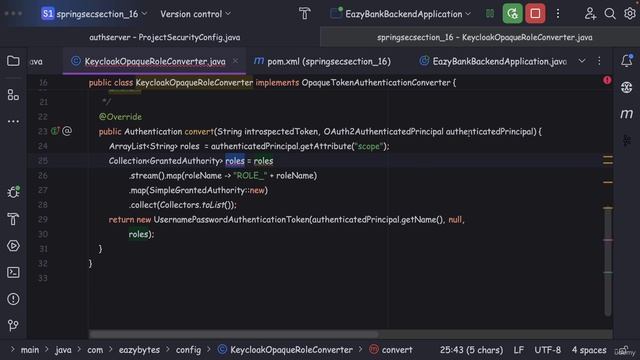Rerun EazyBankBackendApplication green button
This screenshot has height=360, width=640.
click(x=512, y=13)
